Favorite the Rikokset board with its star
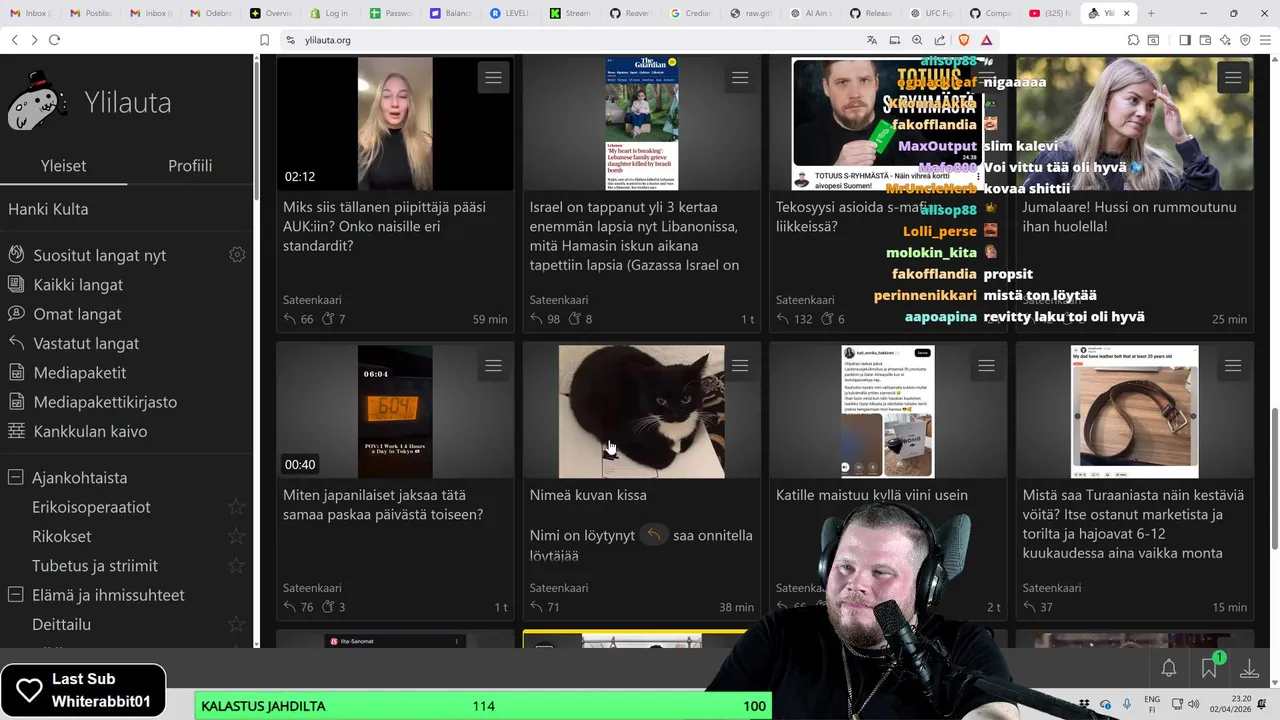The height and width of the screenshot is (720, 1280). pos(237,536)
